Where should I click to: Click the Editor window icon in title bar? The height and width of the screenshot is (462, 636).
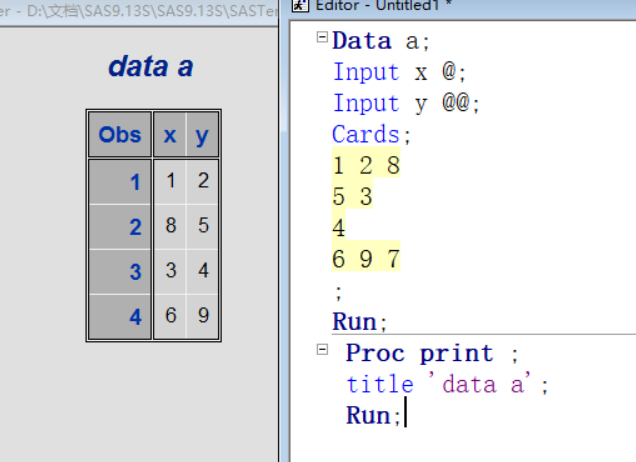[300, 5]
